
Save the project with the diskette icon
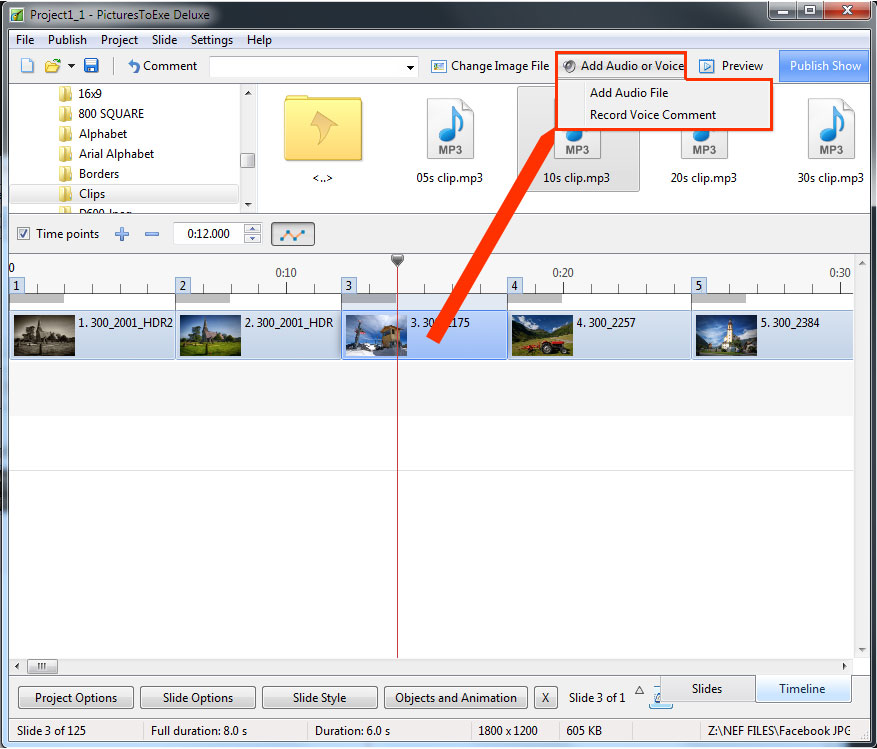91,65
